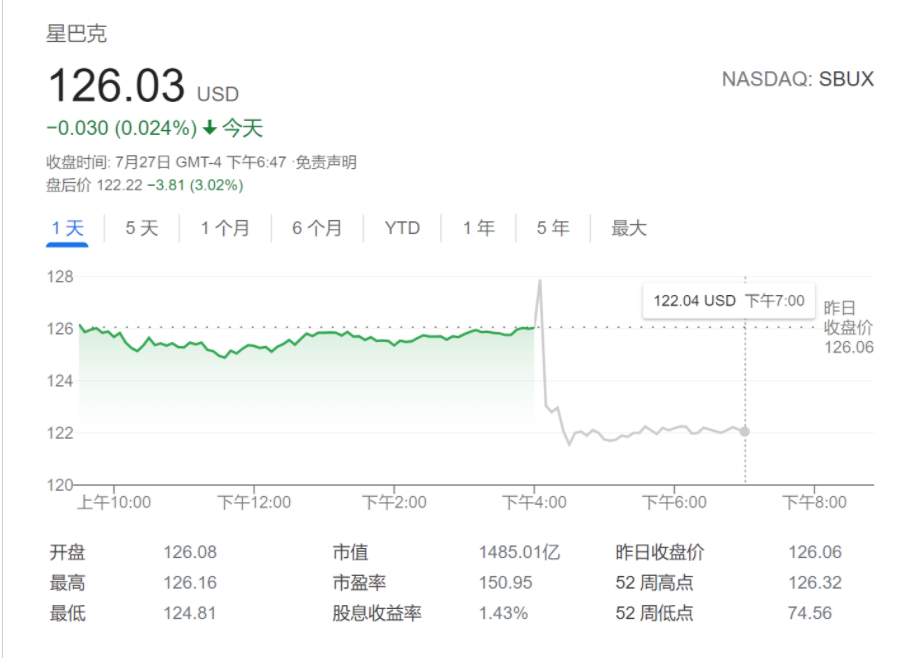Show the 6 个月 chart range
Image resolution: width=917 pixels, height=658 pixels.
[317, 228]
